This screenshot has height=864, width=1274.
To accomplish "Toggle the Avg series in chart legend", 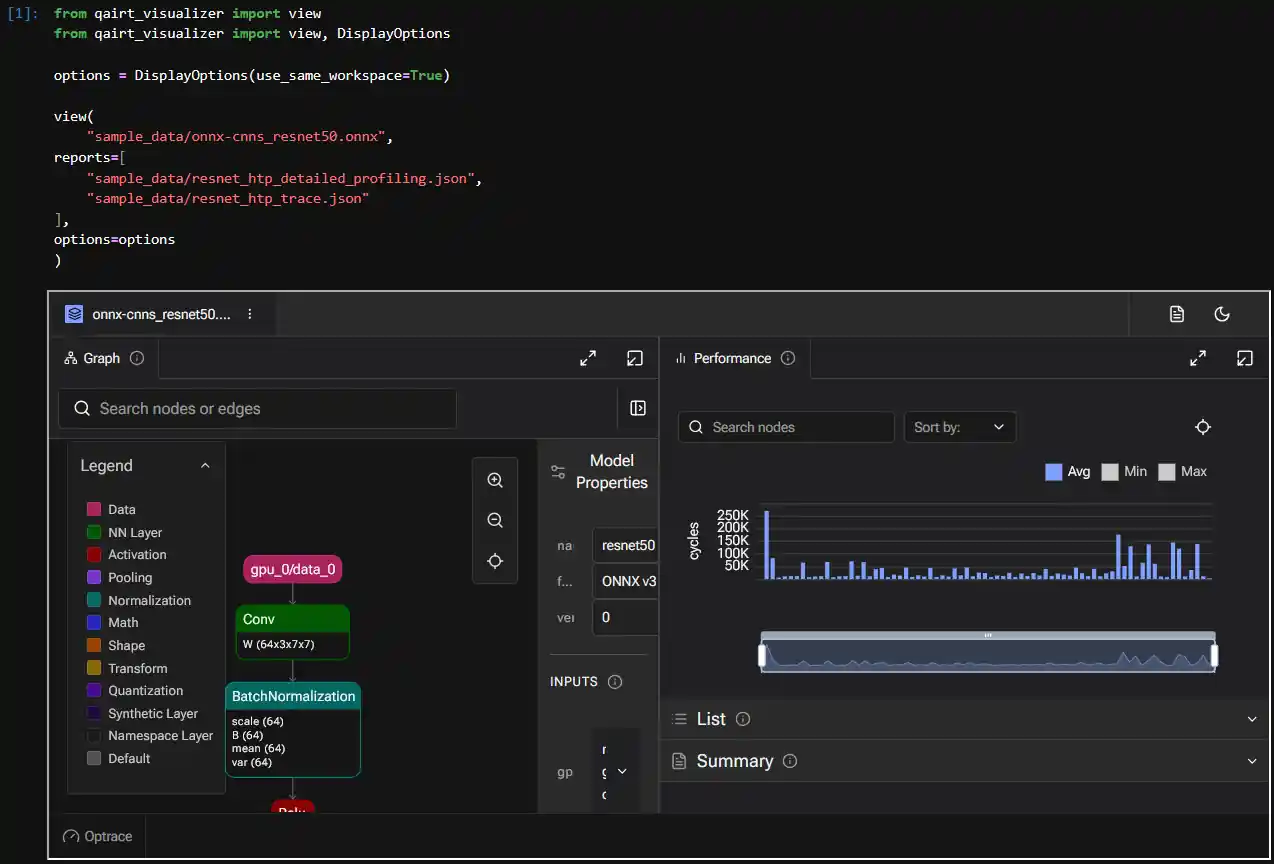I will tap(1068, 472).
